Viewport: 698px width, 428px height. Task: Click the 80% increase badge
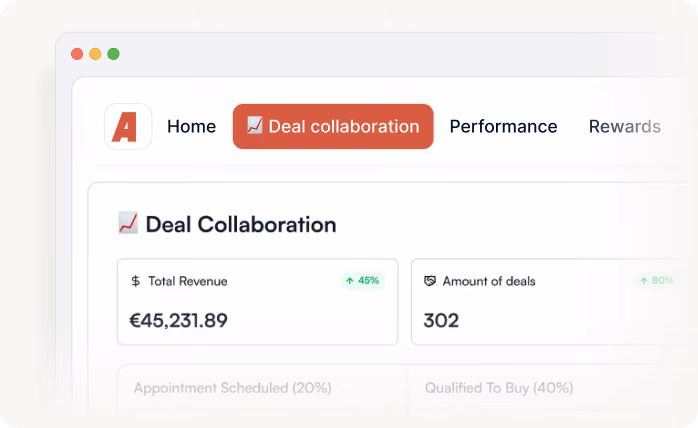coord(657,281)
